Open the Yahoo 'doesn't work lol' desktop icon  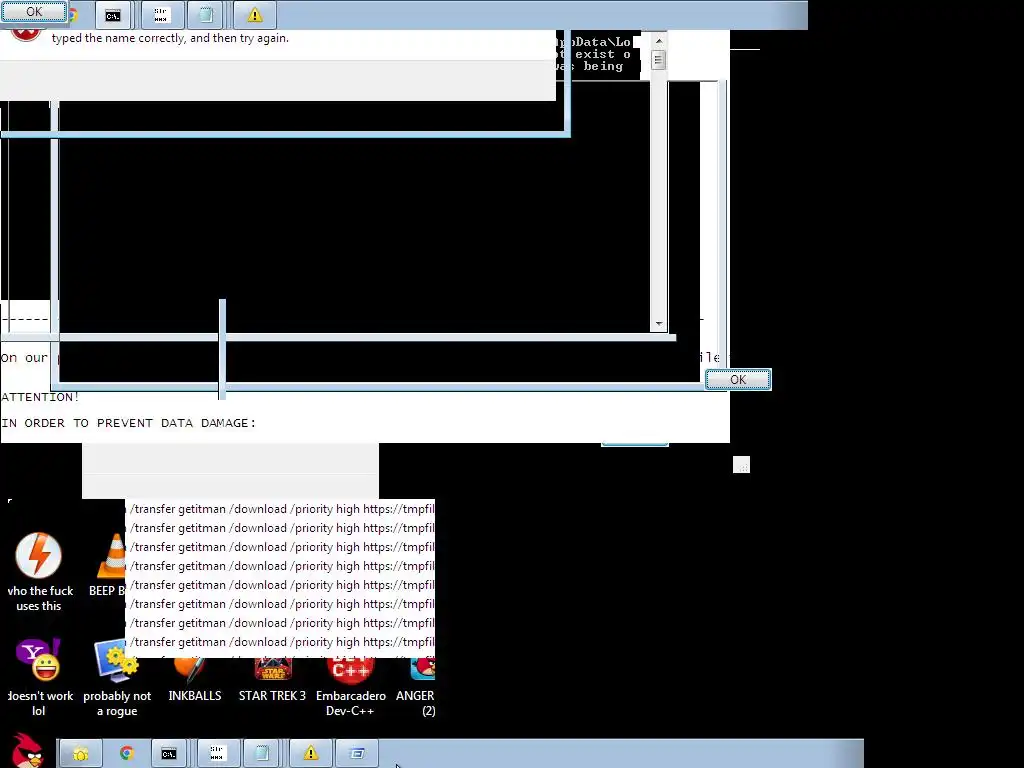[39, 678]
